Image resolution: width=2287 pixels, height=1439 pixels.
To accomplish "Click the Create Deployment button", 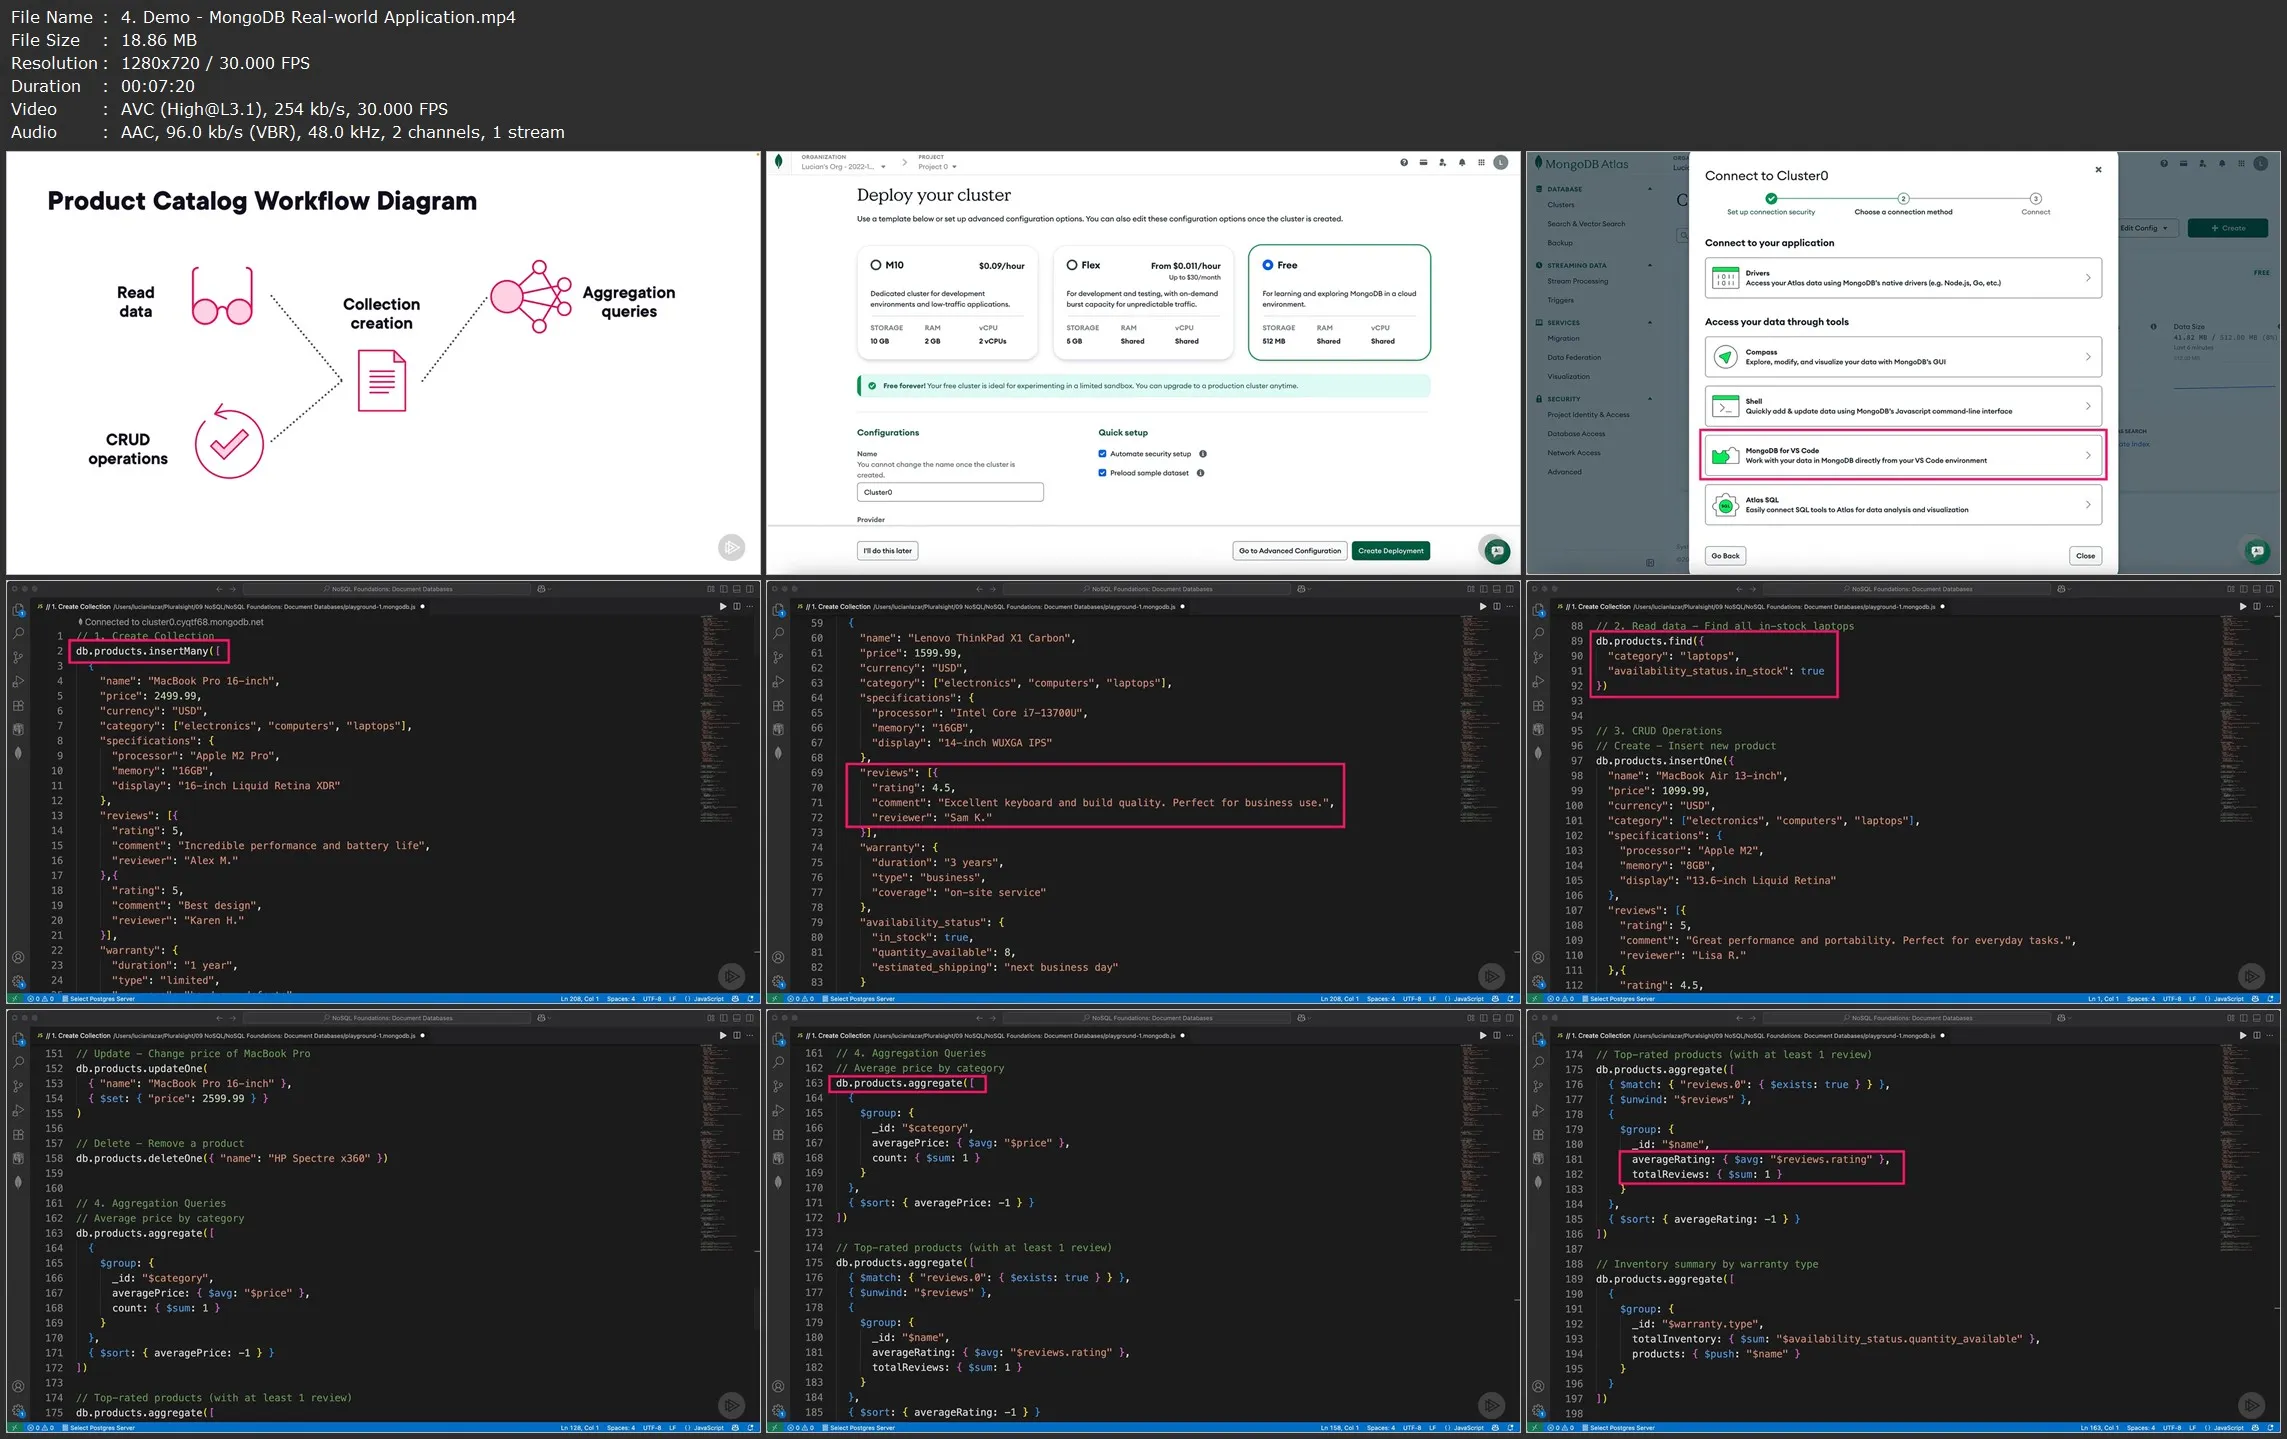I will point(1391,551).
